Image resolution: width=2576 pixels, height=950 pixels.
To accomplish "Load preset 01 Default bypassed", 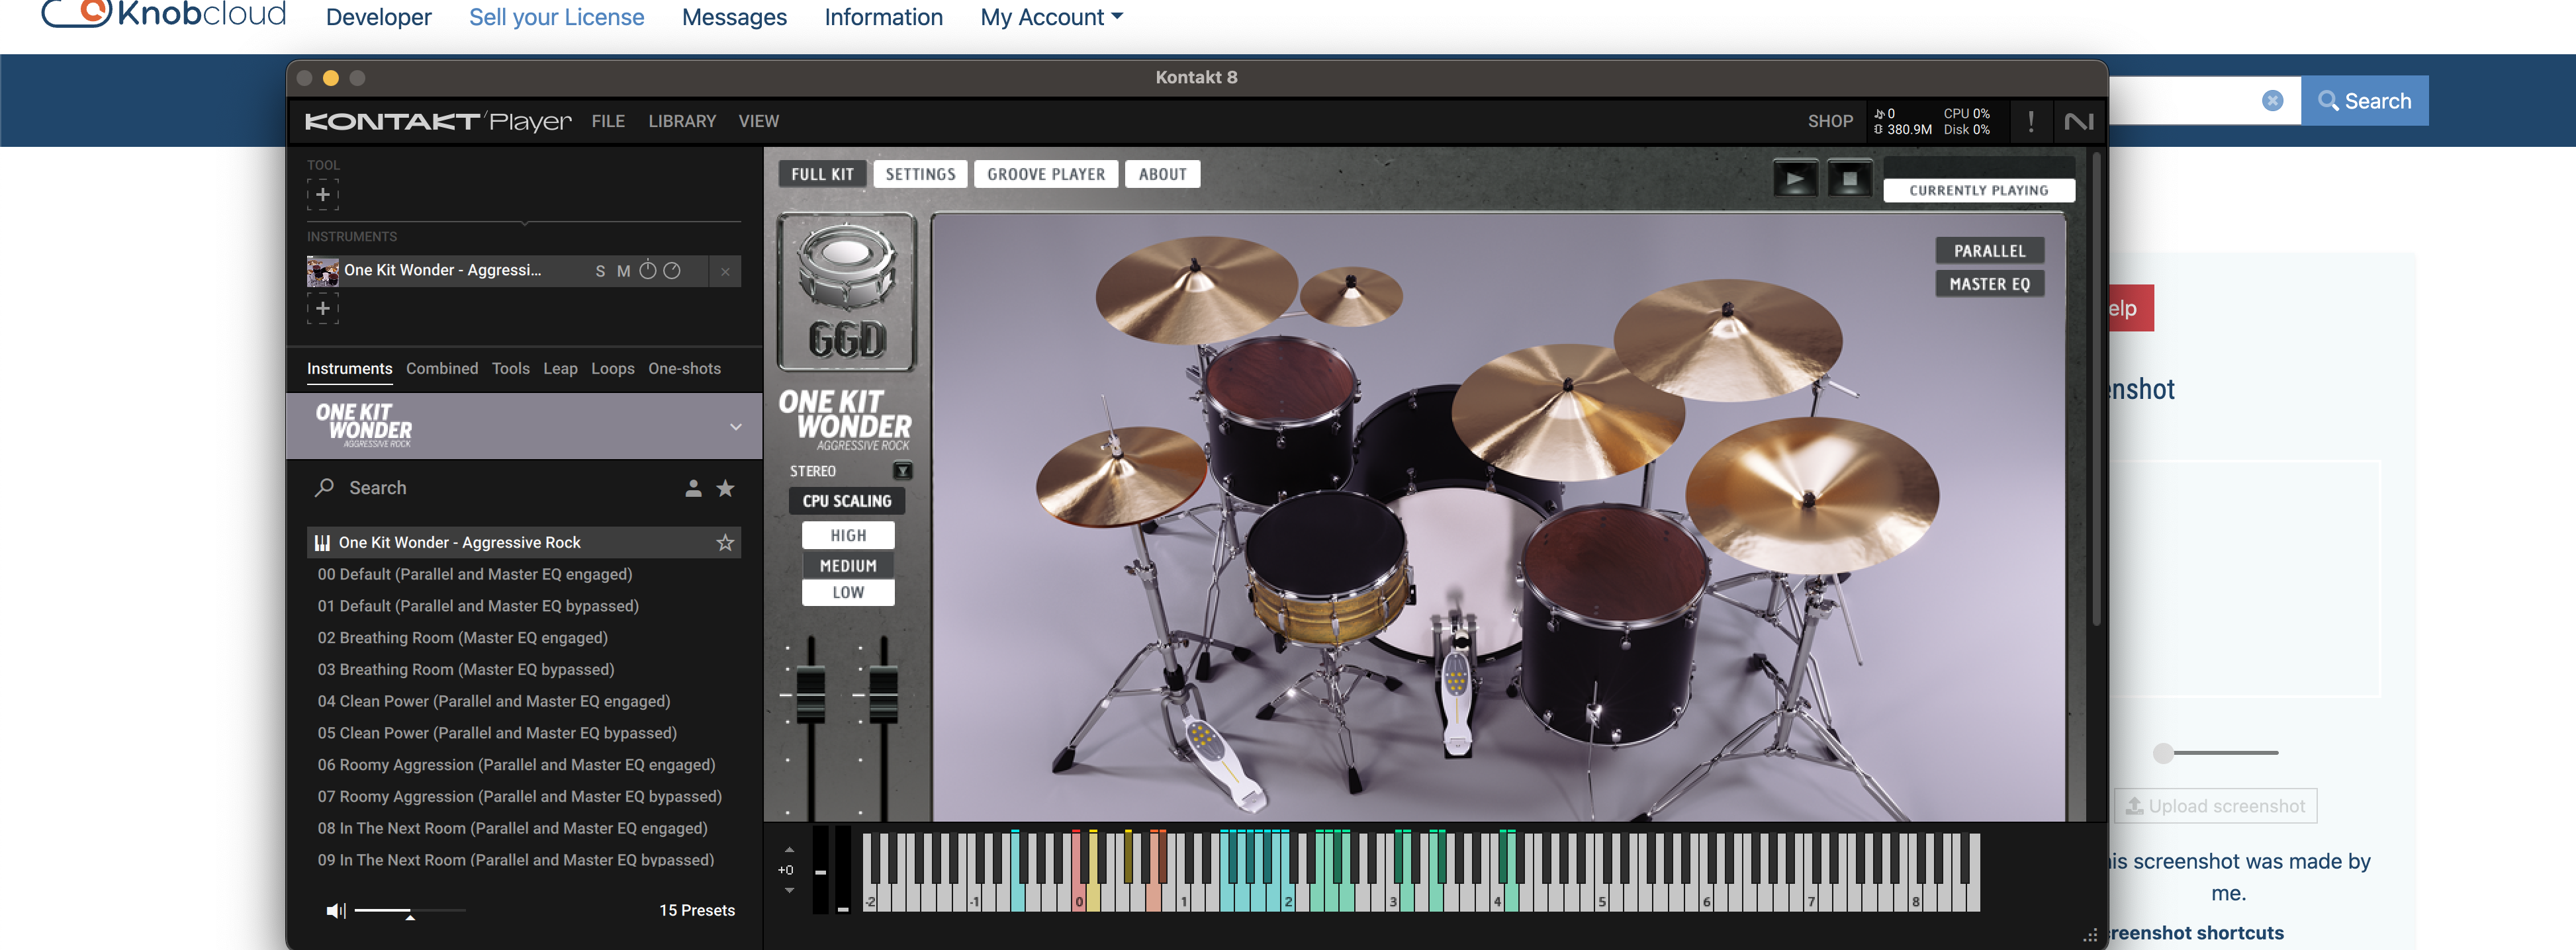I will pyautogui.click(x=478, y=607).
